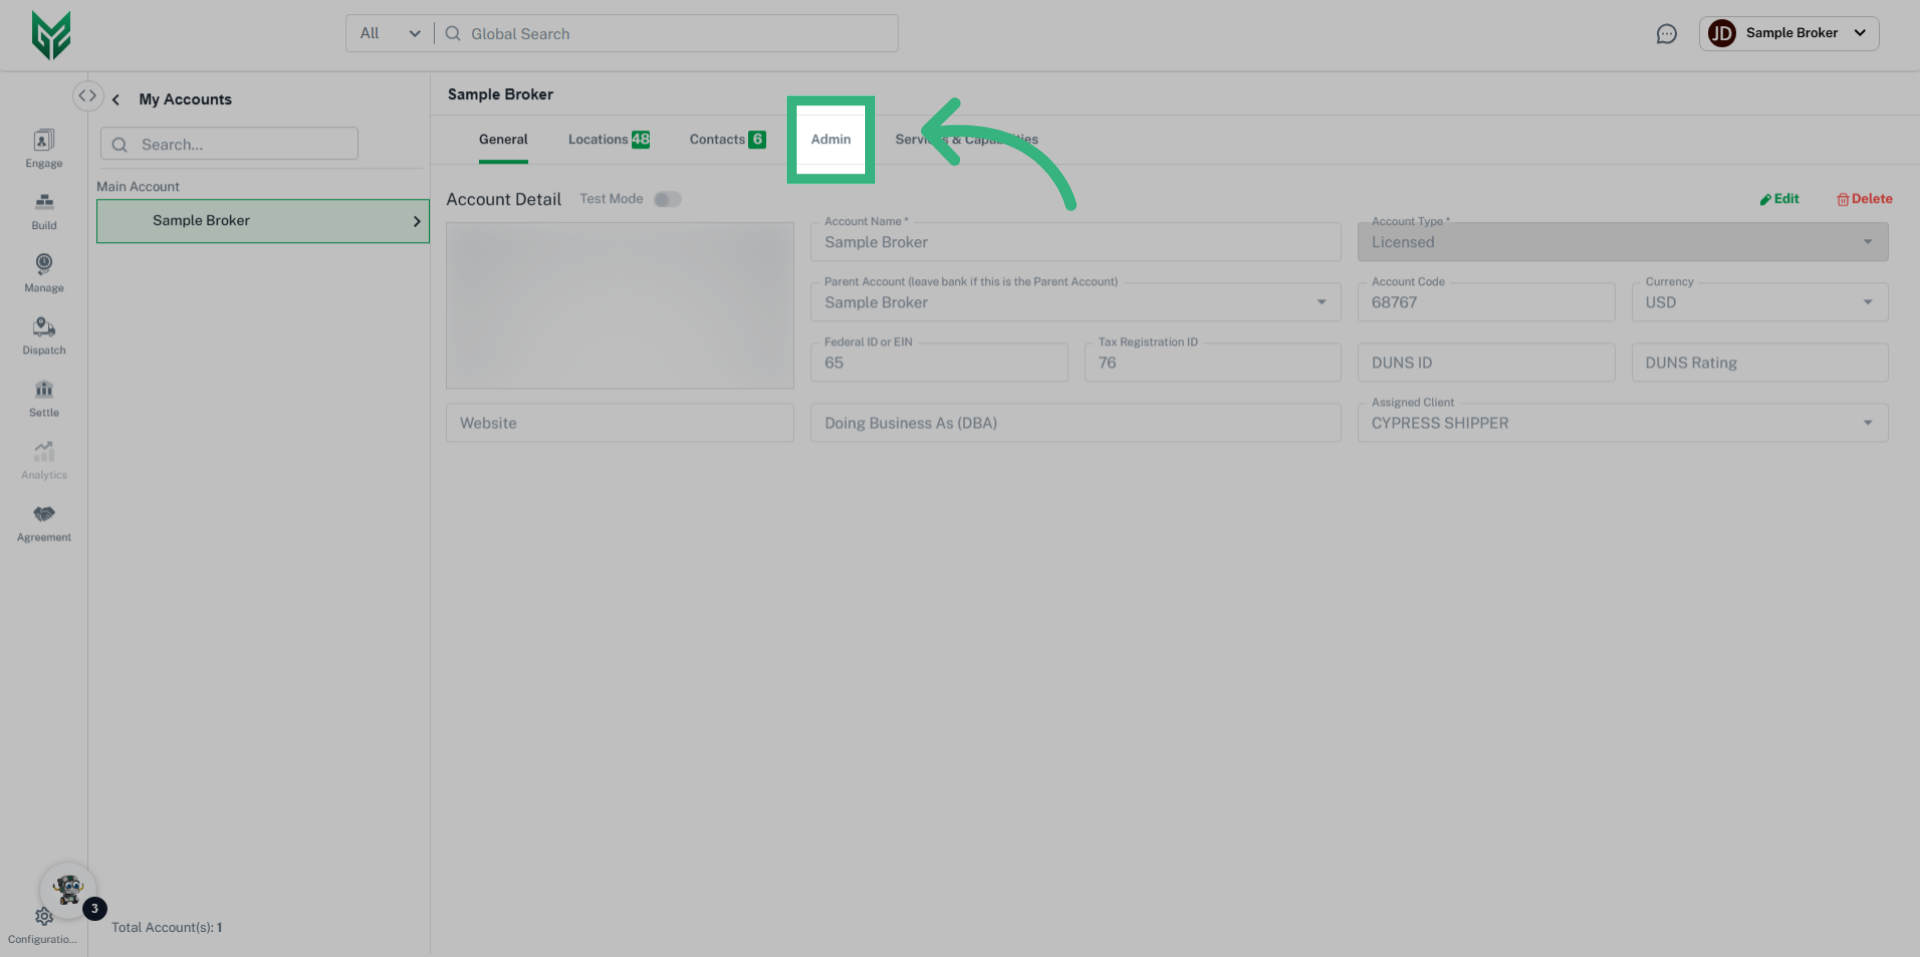
Task: Click the Account Detail heading
Action: point(504,199)
